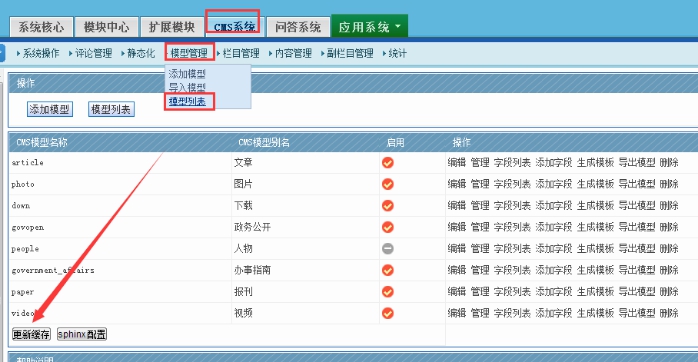The width and height of the screenshot is (698, 362).
Task: Click the enabled icon in down row
Action: pos(388,206)
